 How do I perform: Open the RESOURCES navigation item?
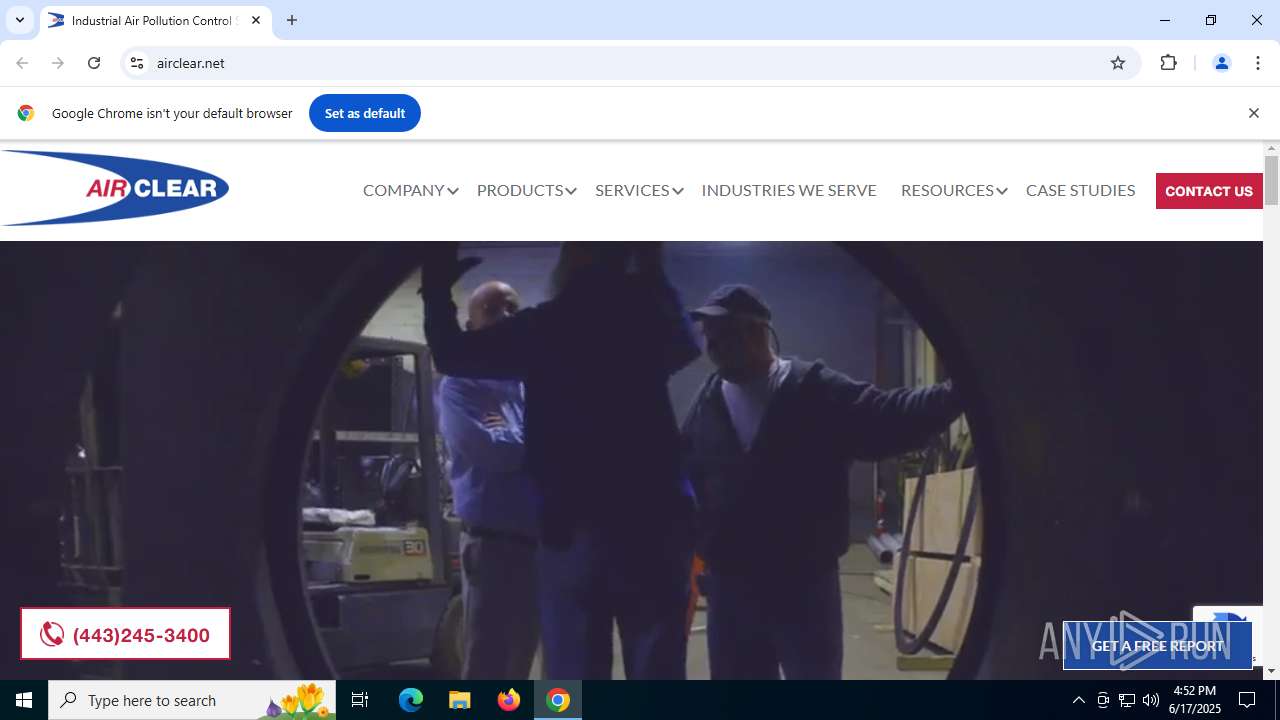tap(947, 190)
